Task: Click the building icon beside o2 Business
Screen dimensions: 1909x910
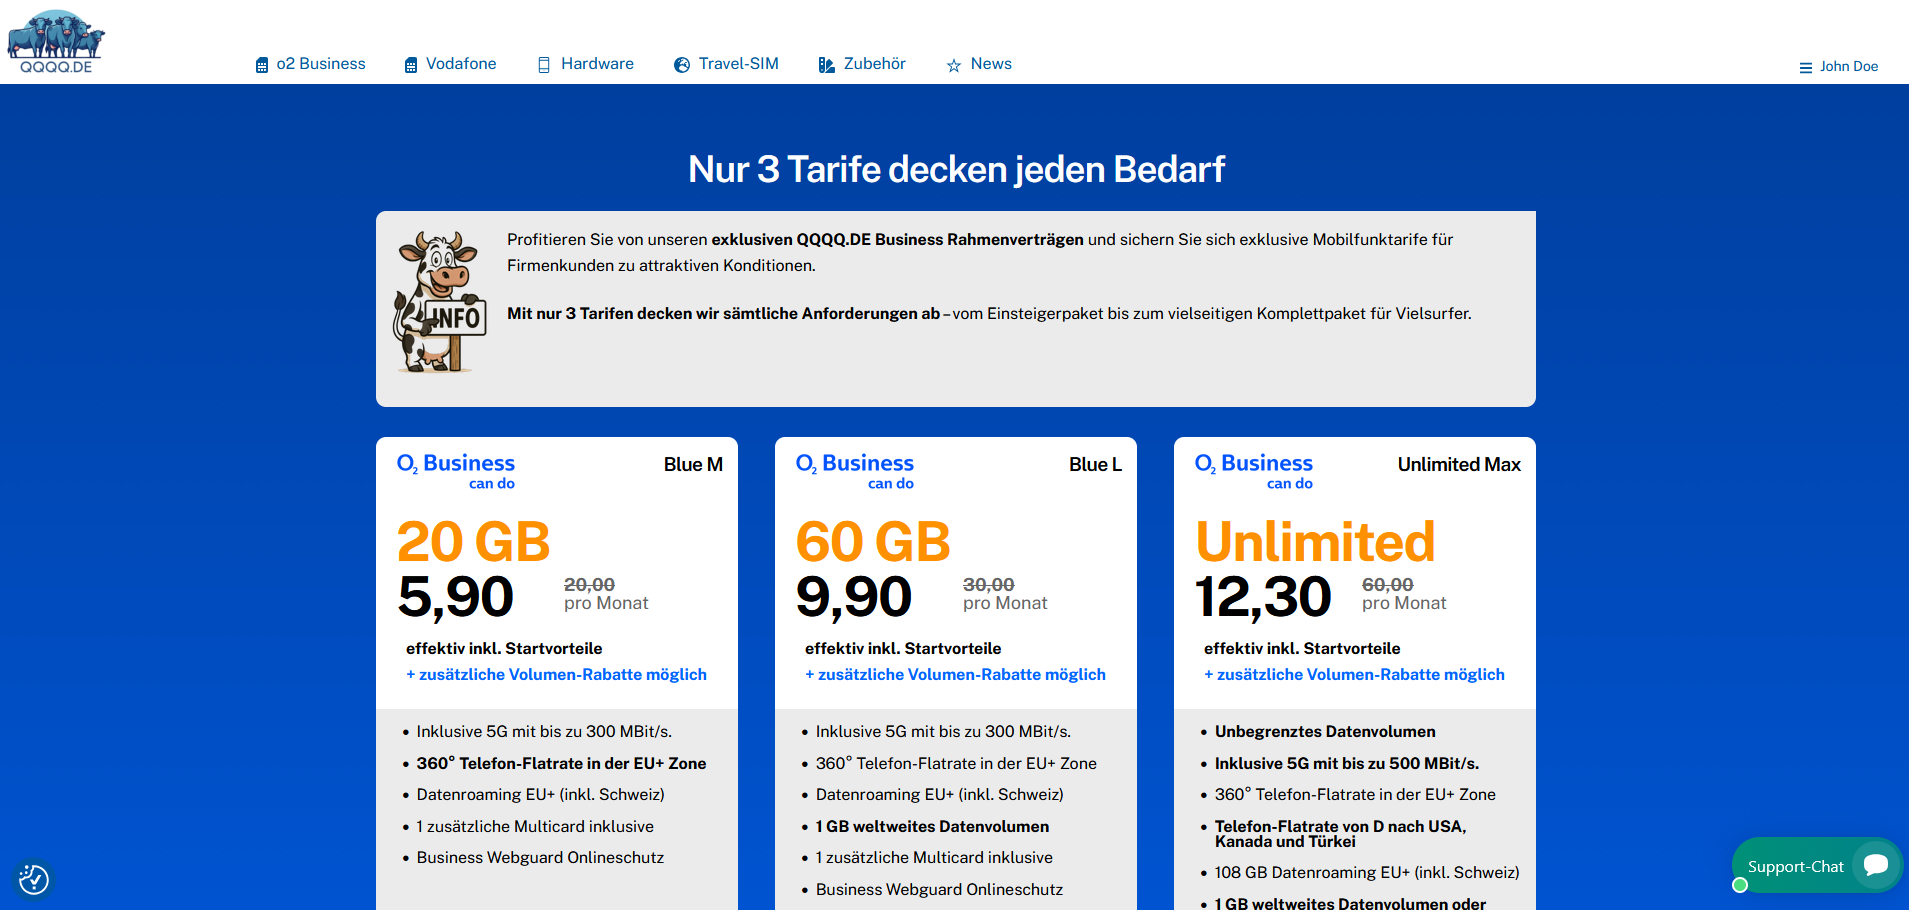Action: point(261,65)
